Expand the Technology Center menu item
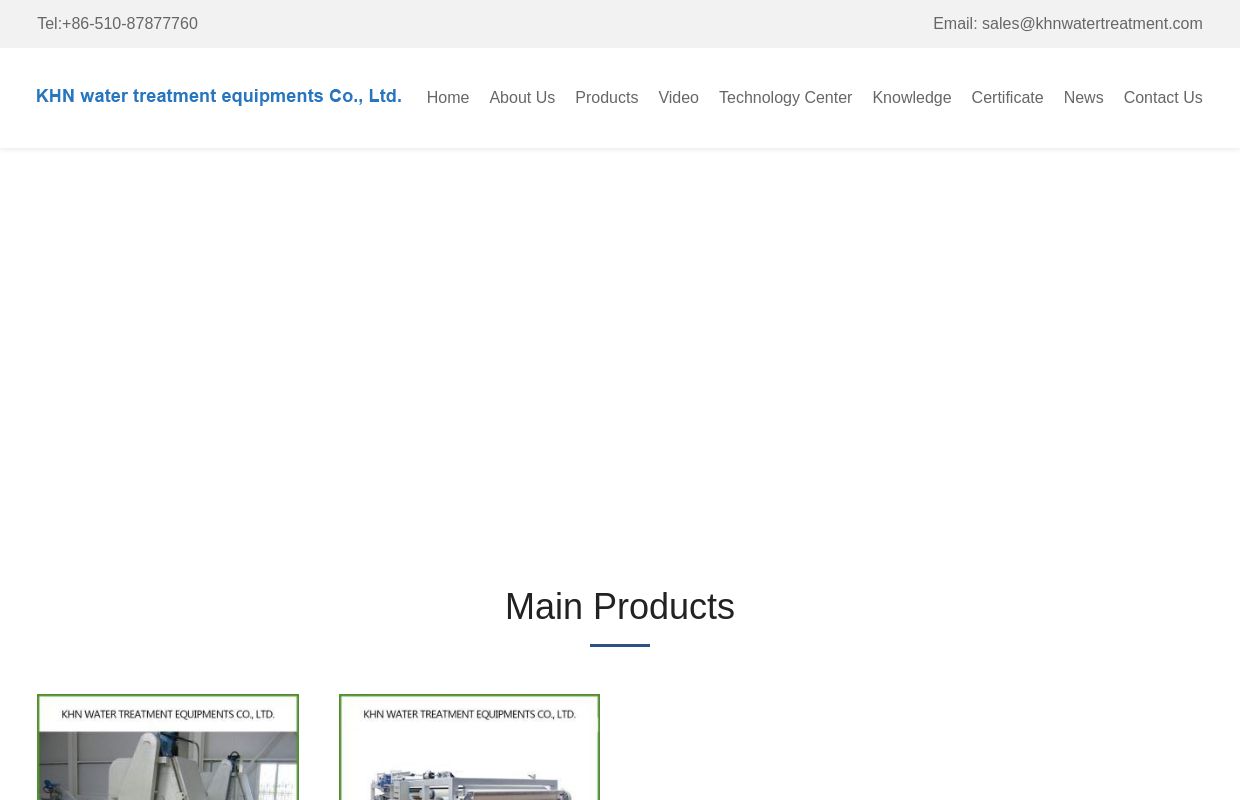The width and height of the screenshot is (1240, 800). (x=785, y=98)
